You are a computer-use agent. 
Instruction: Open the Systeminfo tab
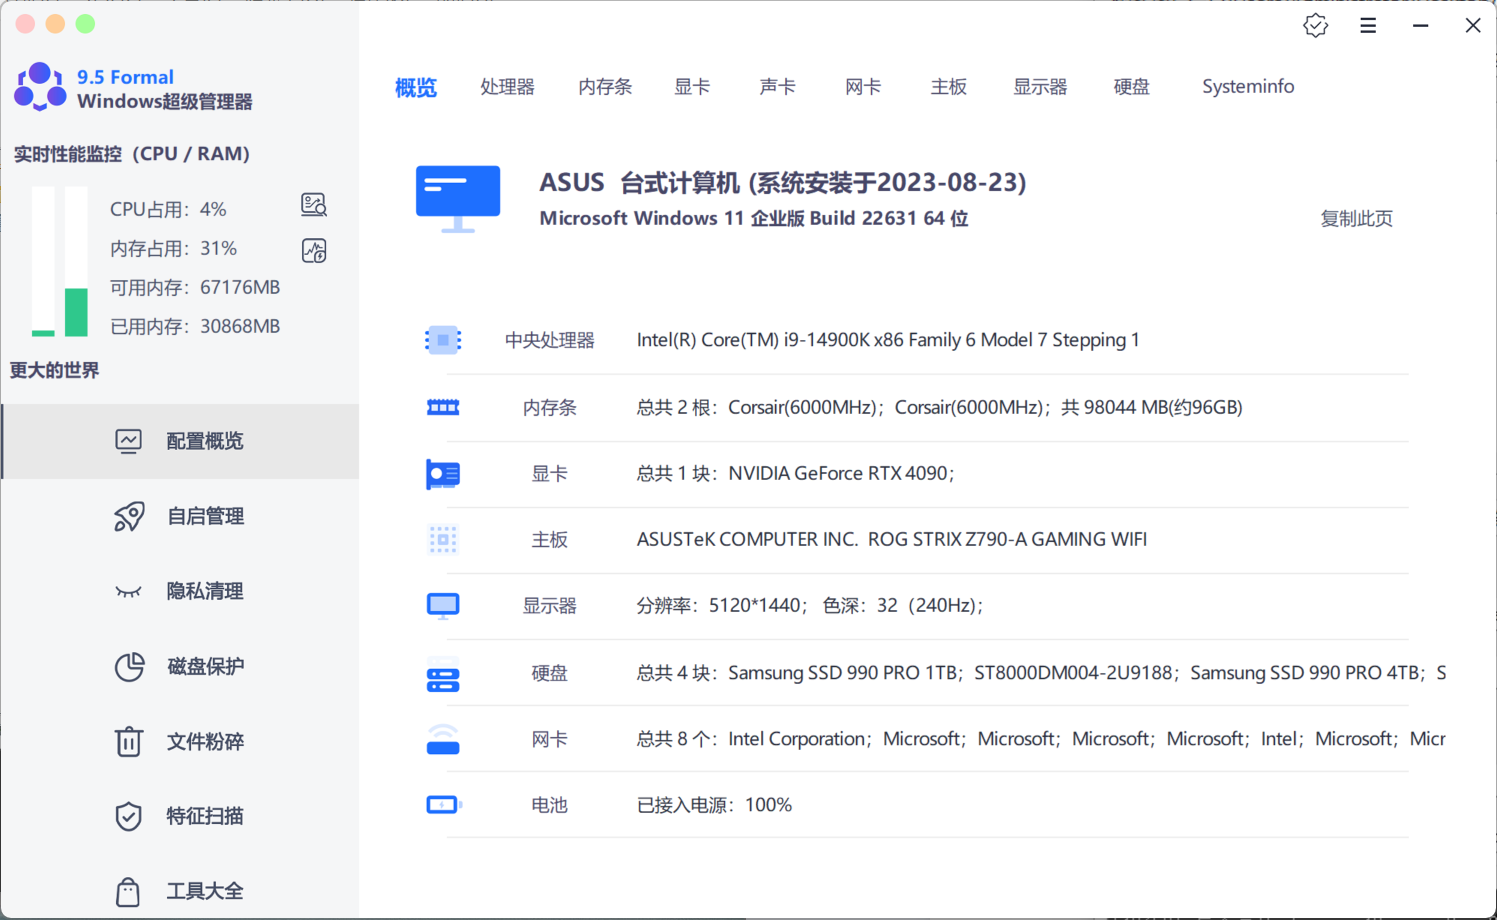1247,87
